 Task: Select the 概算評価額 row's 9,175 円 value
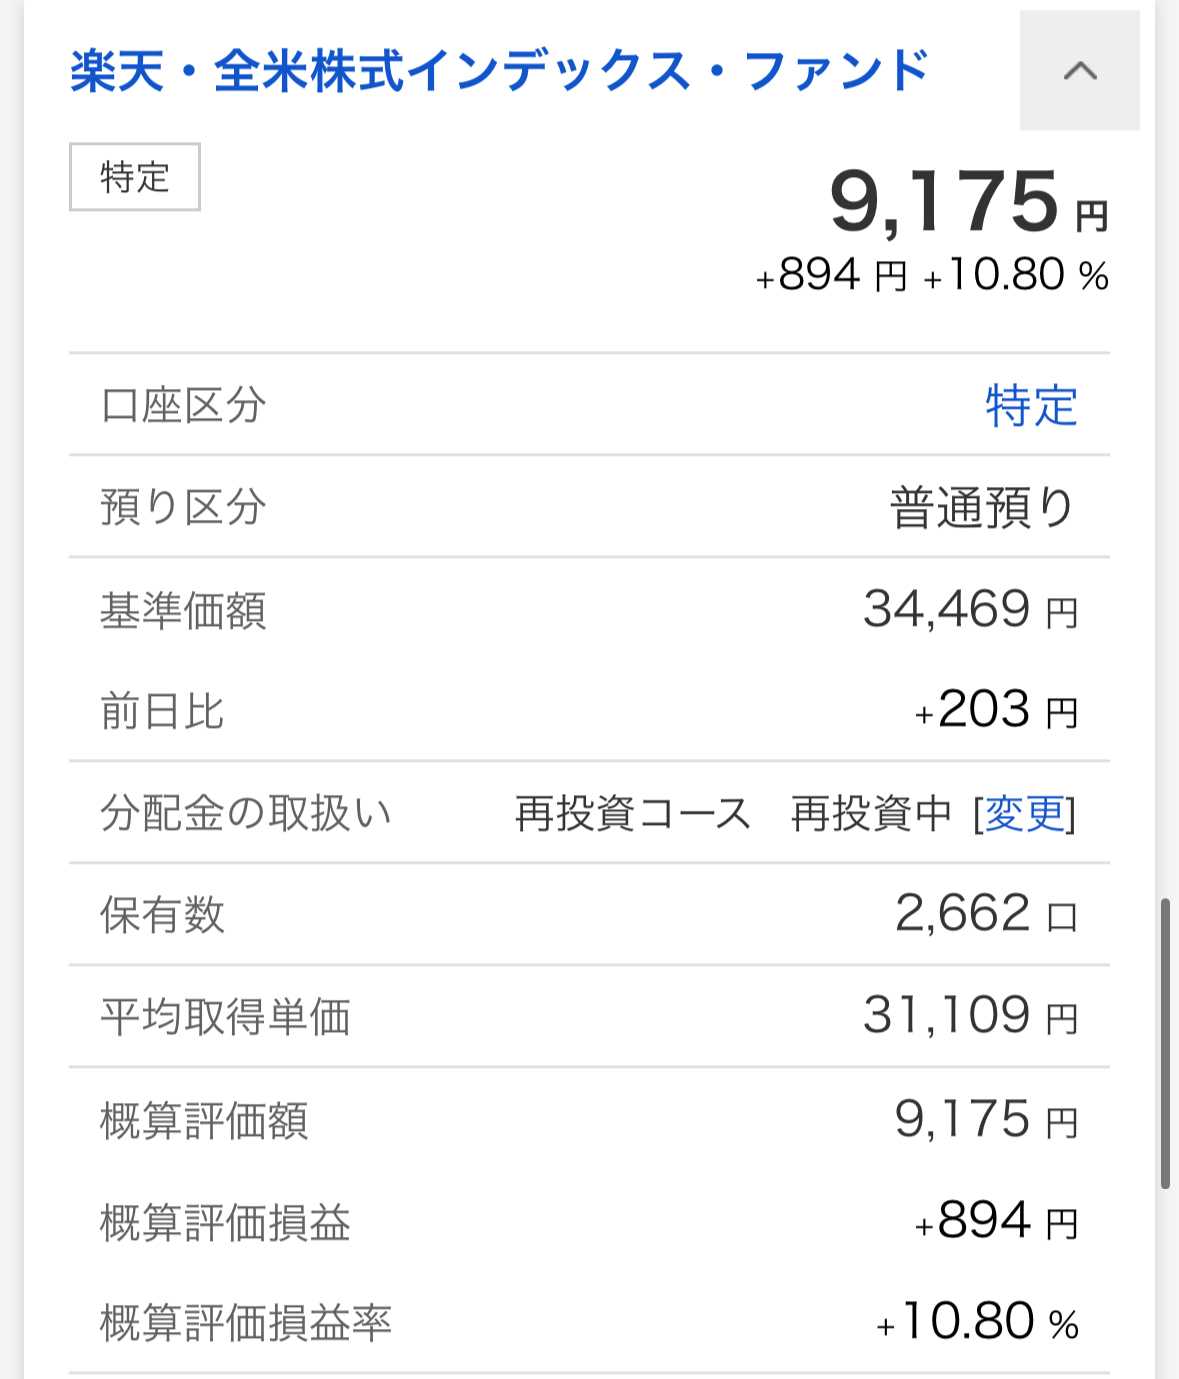click(x=986, y=1120)
